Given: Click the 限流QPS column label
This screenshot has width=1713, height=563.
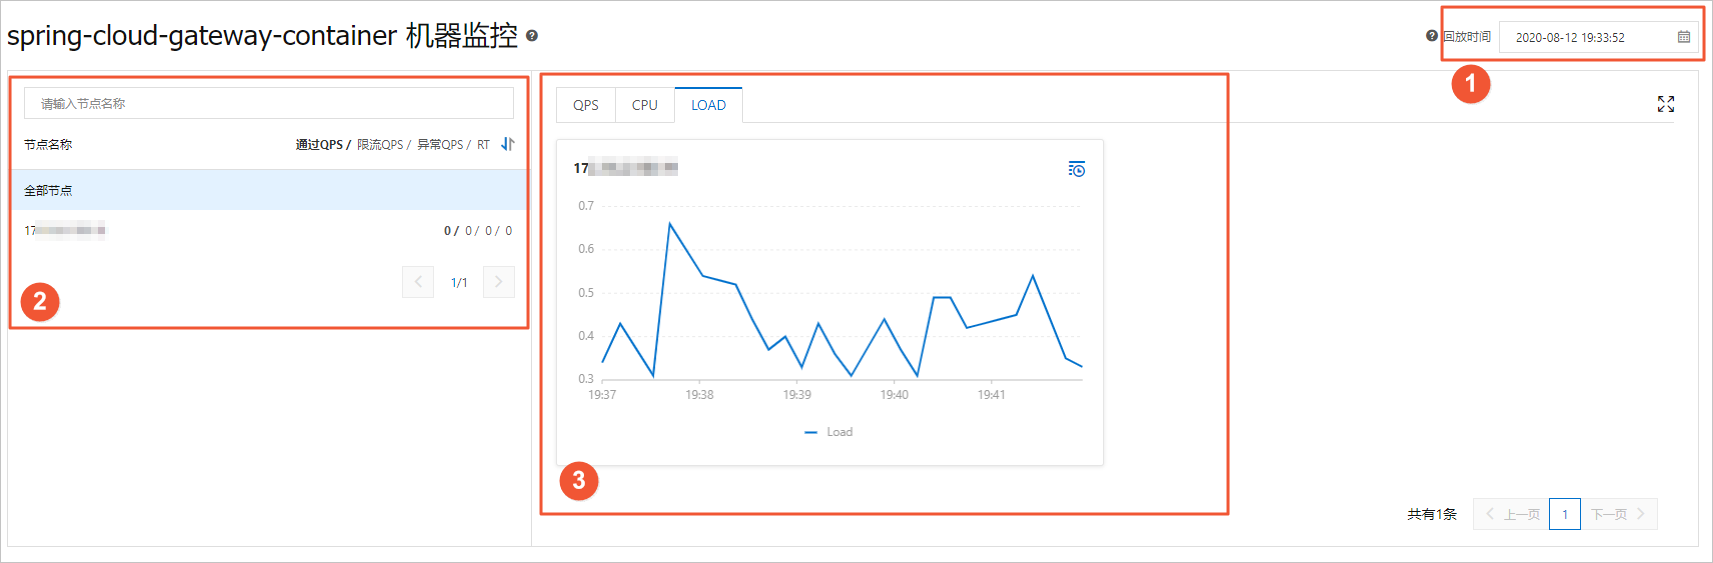Looking at the screenshot, I should 380,145.
